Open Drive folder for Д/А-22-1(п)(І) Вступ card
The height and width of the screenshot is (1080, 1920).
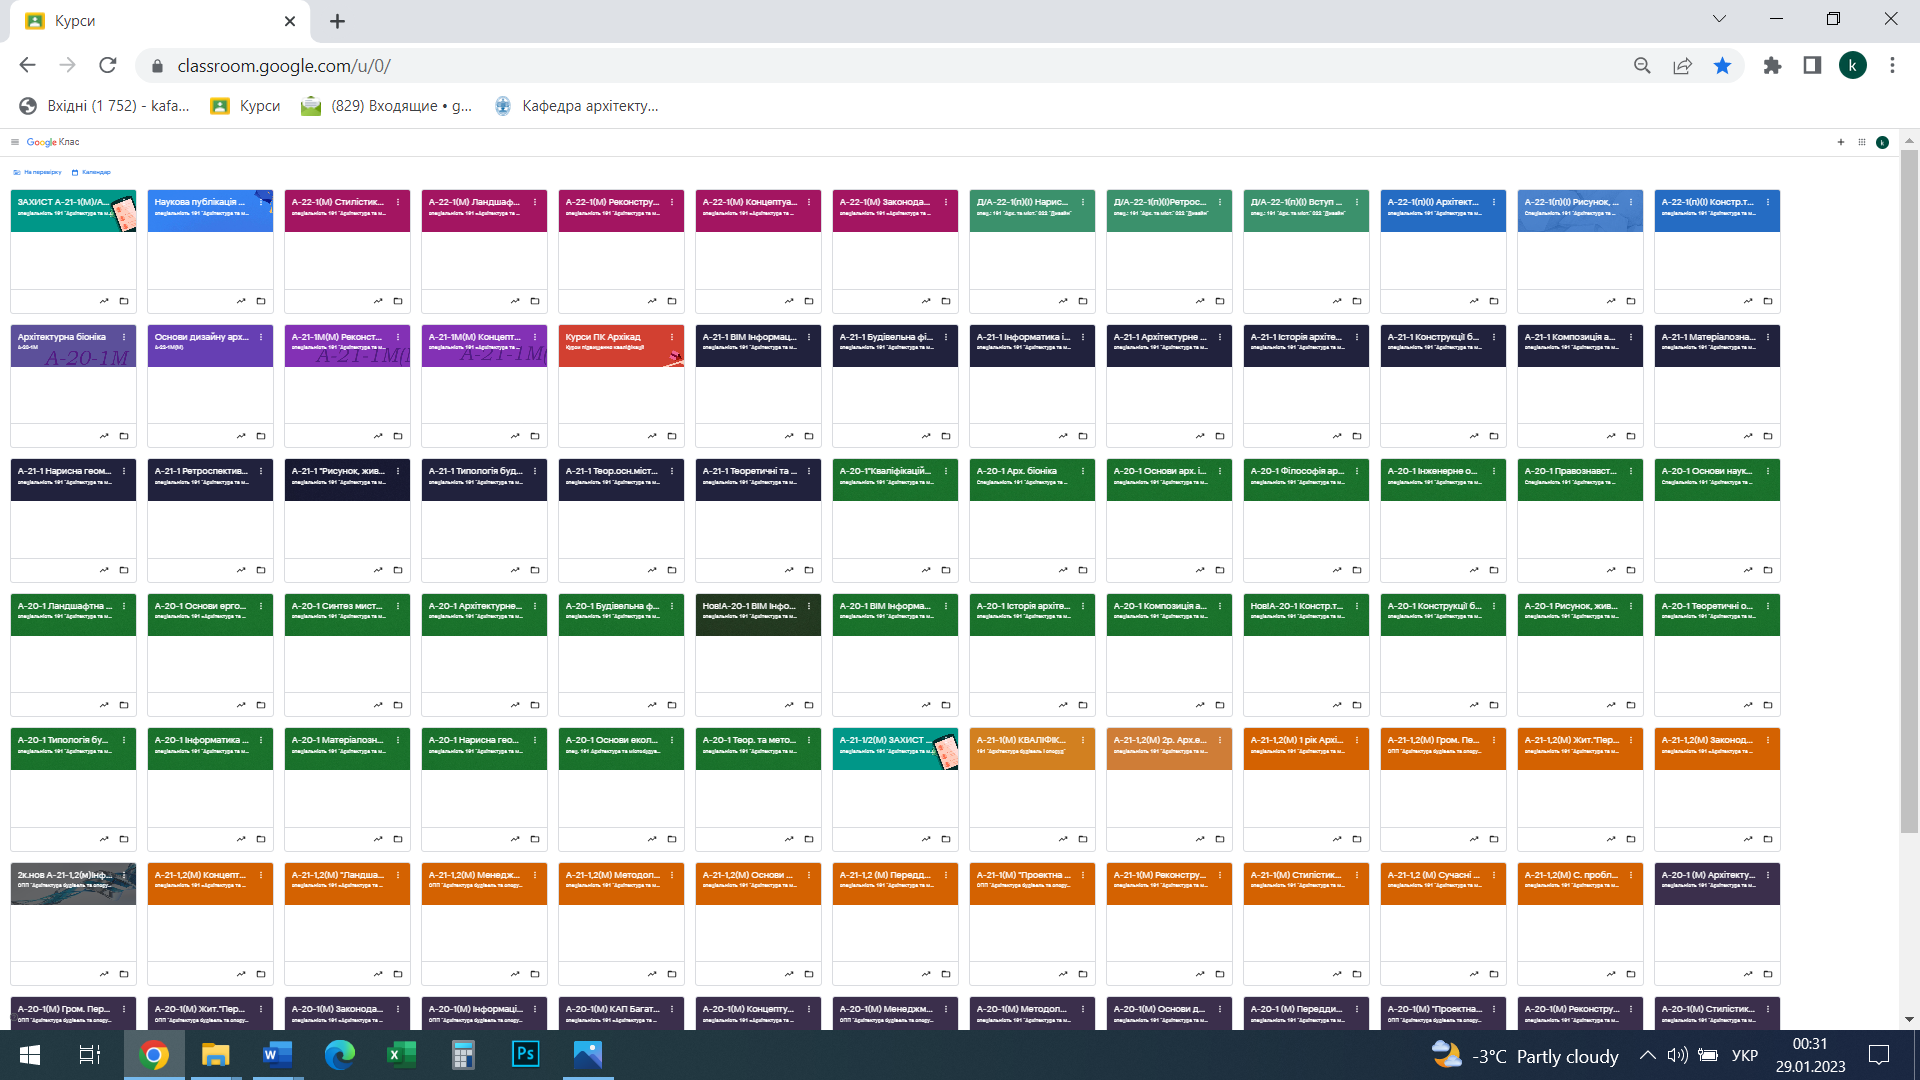(x=1357, y=301)
